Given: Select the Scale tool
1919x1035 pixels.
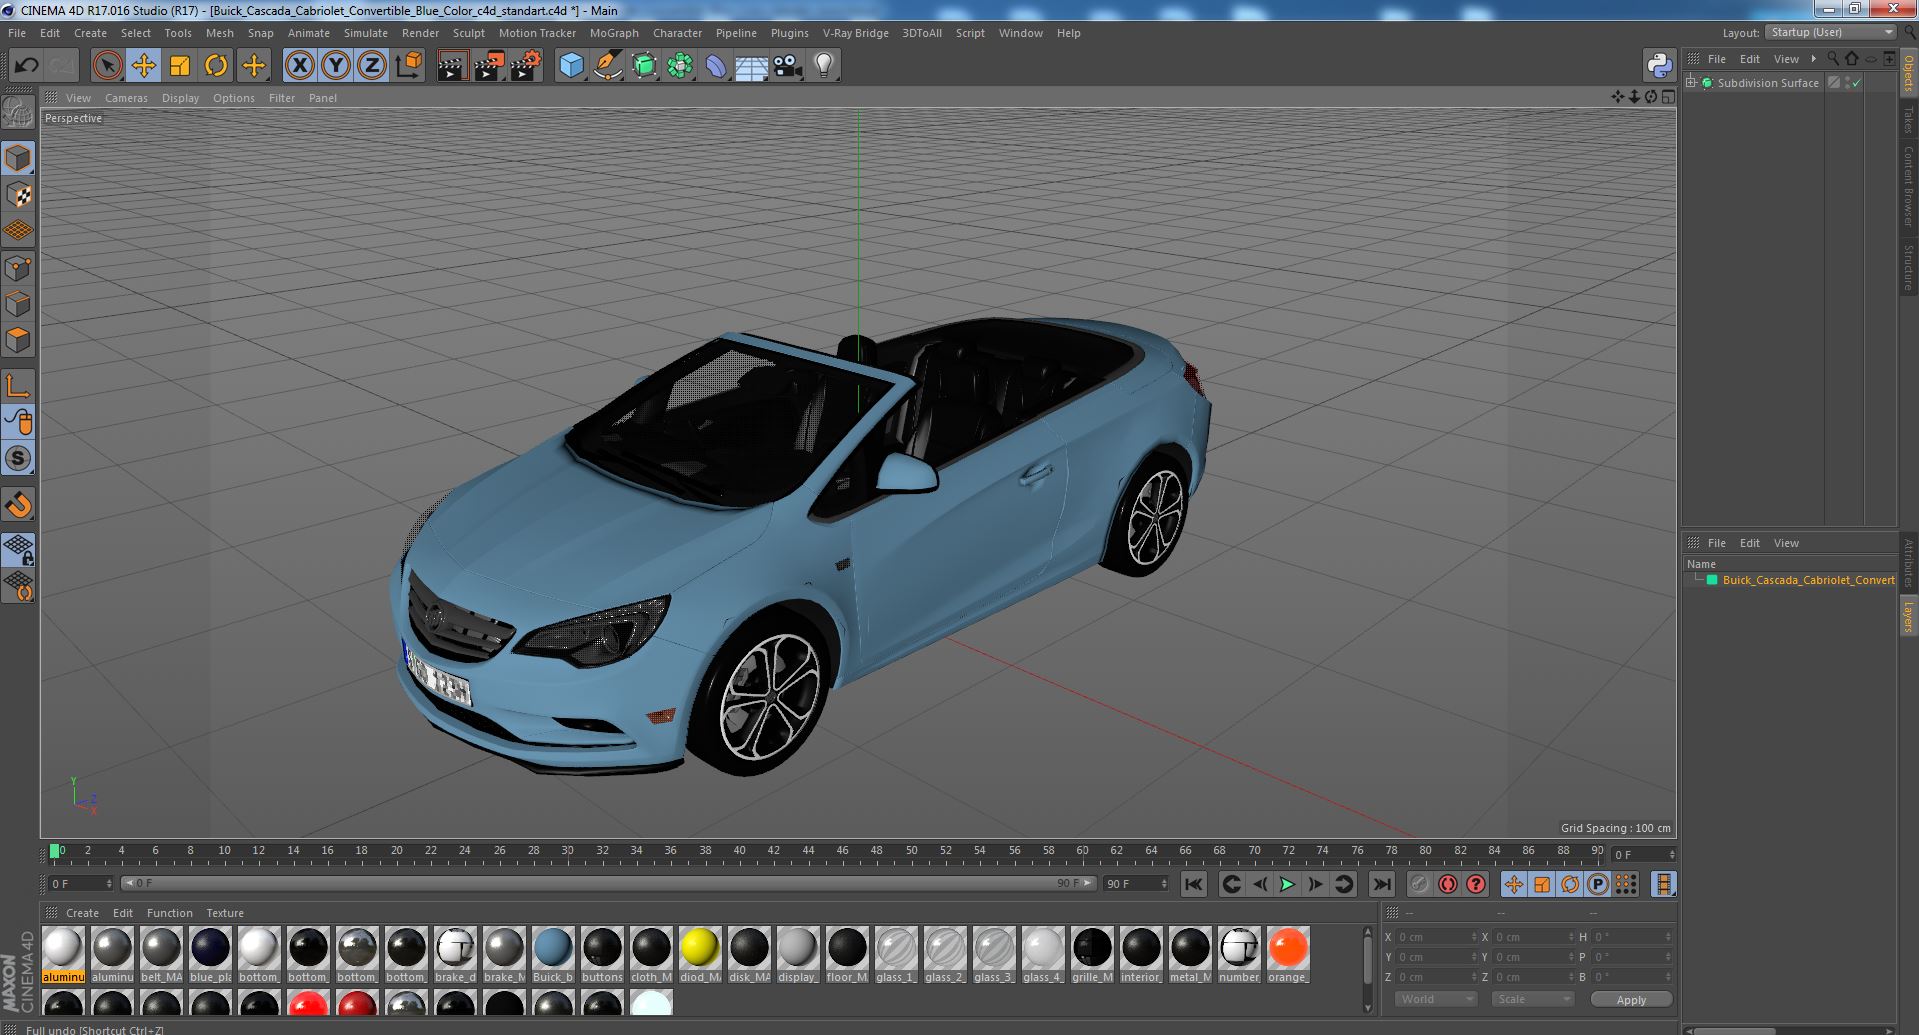Looking at the screenshot, I should (180, 66).
